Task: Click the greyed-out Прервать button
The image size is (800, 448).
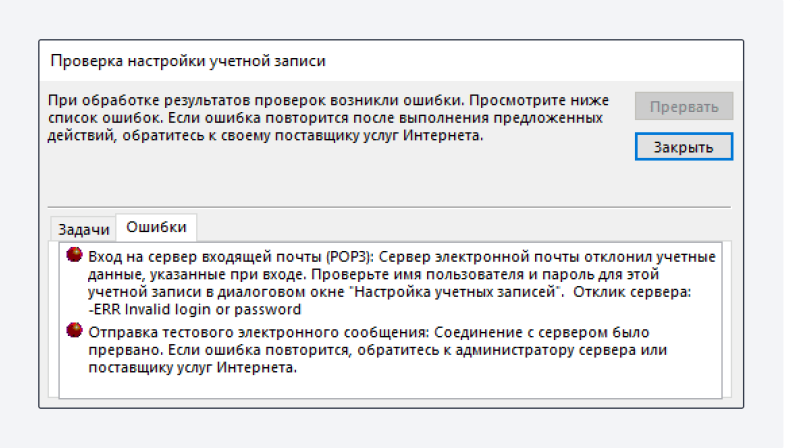Action: [684, 106]
